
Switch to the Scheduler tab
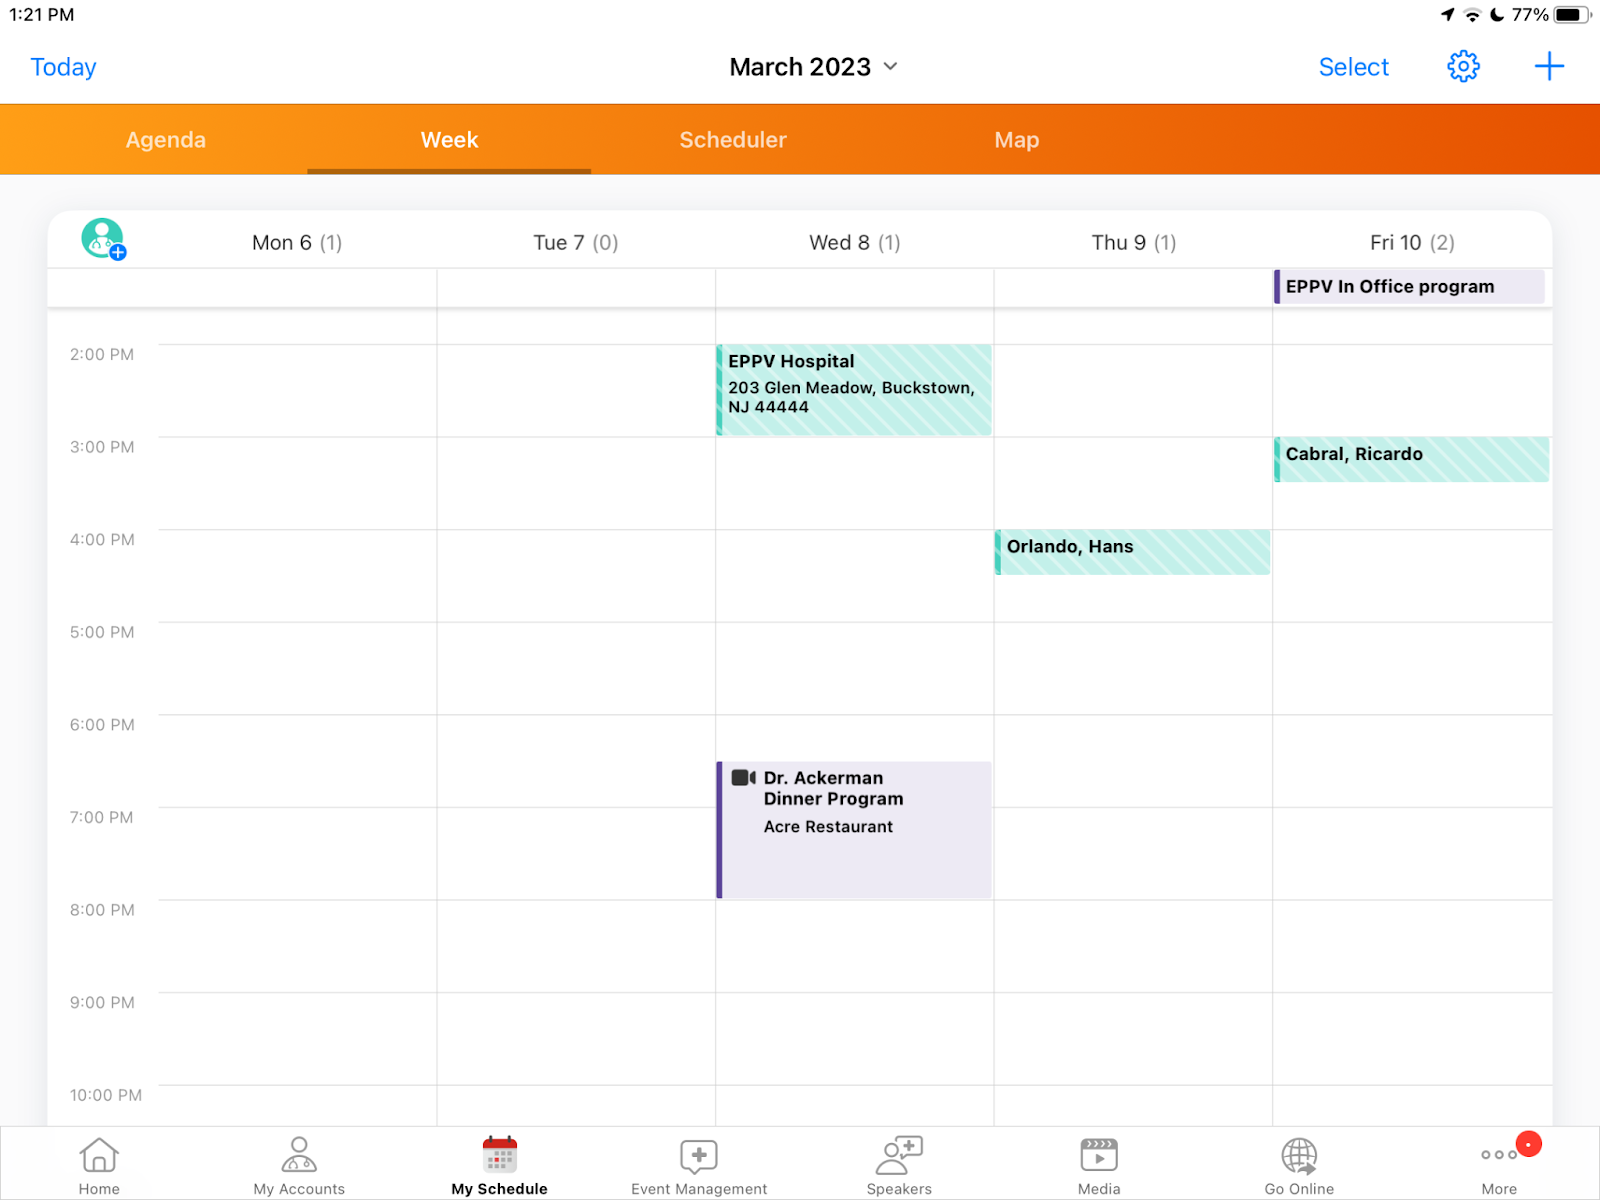pyautogui.click(x=733, y=140)
